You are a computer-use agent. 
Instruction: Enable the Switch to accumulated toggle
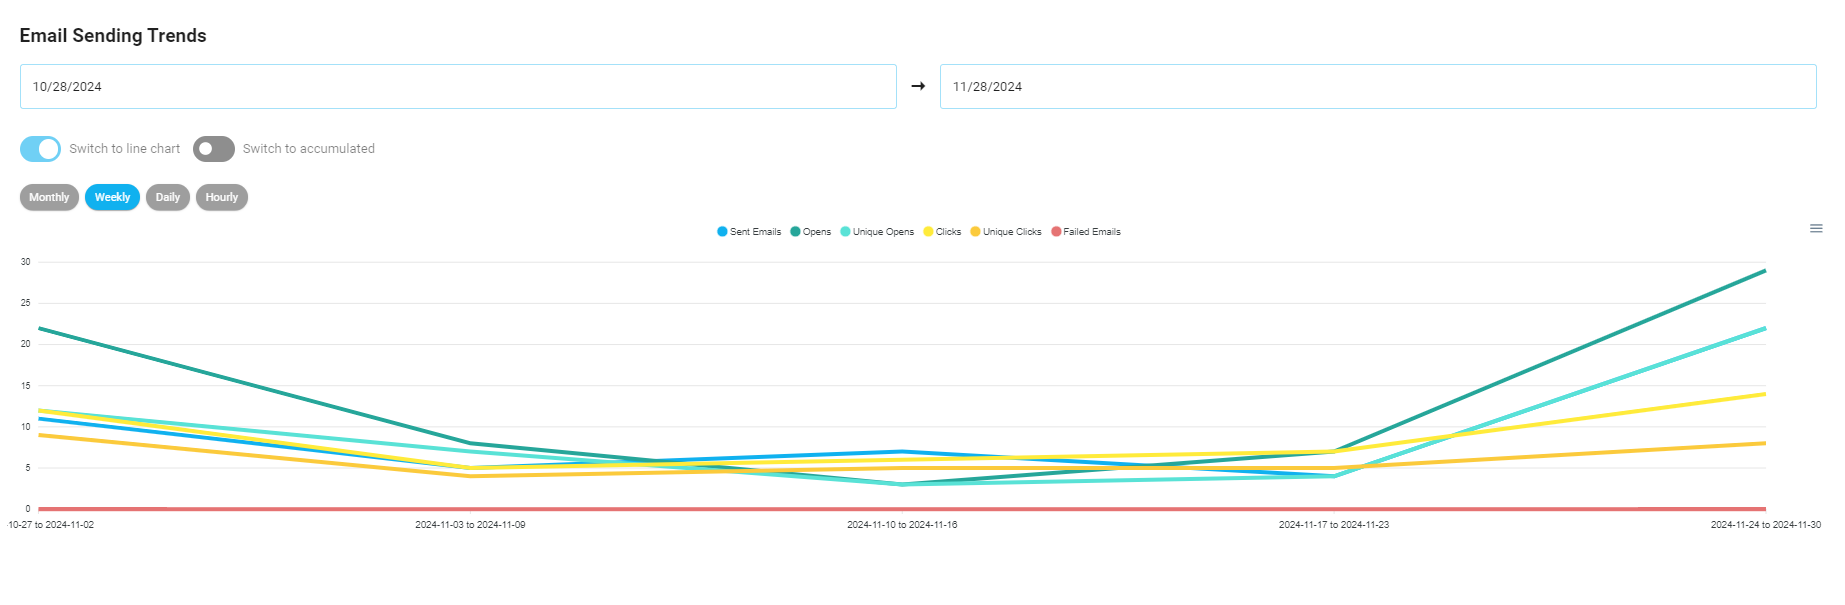pyautogui.click(x=214, y=149)
